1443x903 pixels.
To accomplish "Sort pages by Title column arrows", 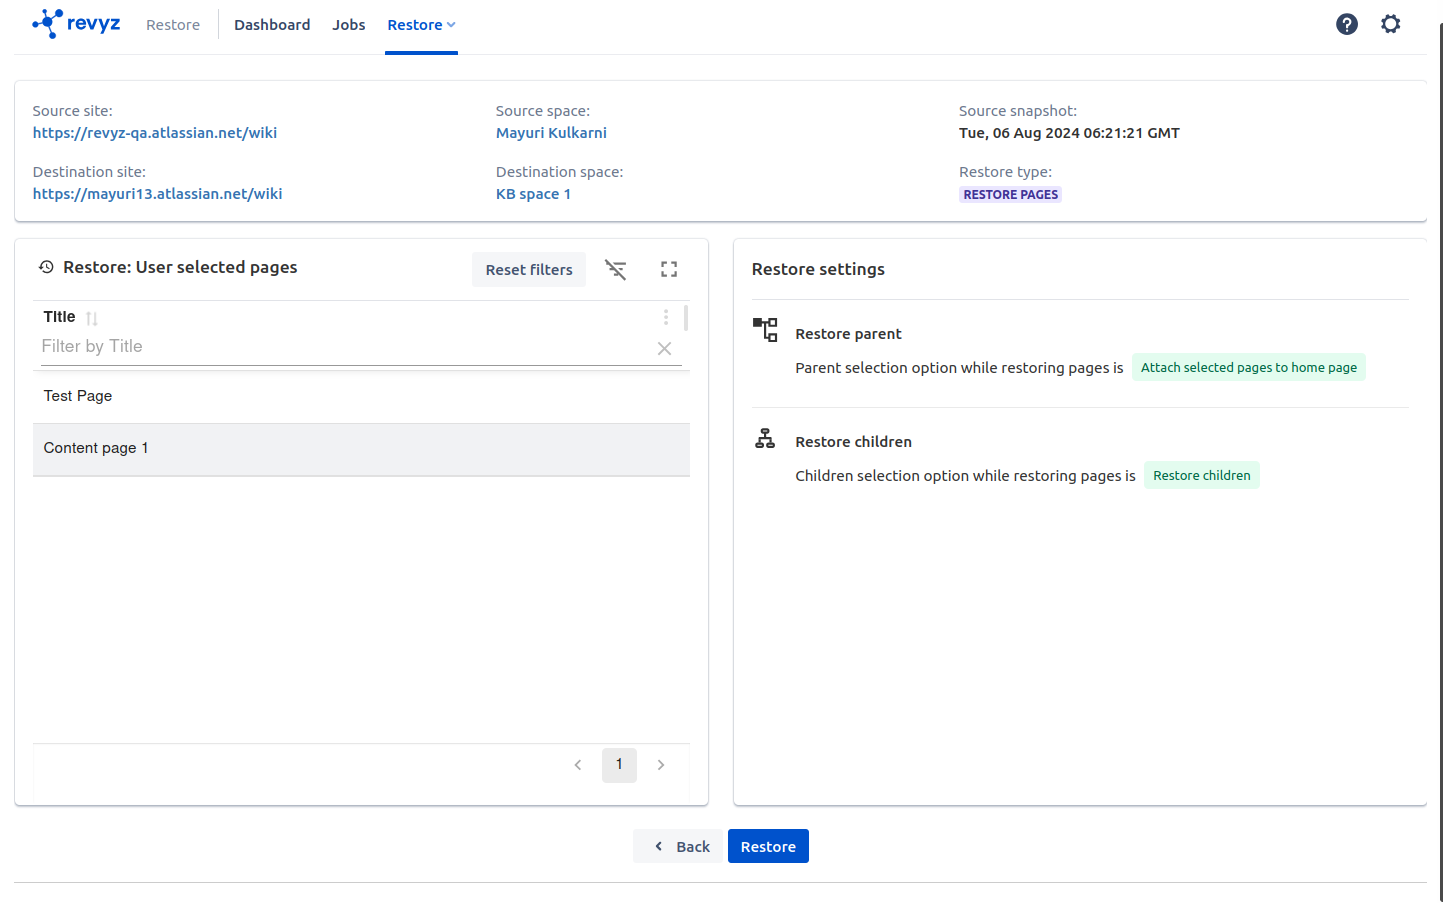I will point(92,318).
